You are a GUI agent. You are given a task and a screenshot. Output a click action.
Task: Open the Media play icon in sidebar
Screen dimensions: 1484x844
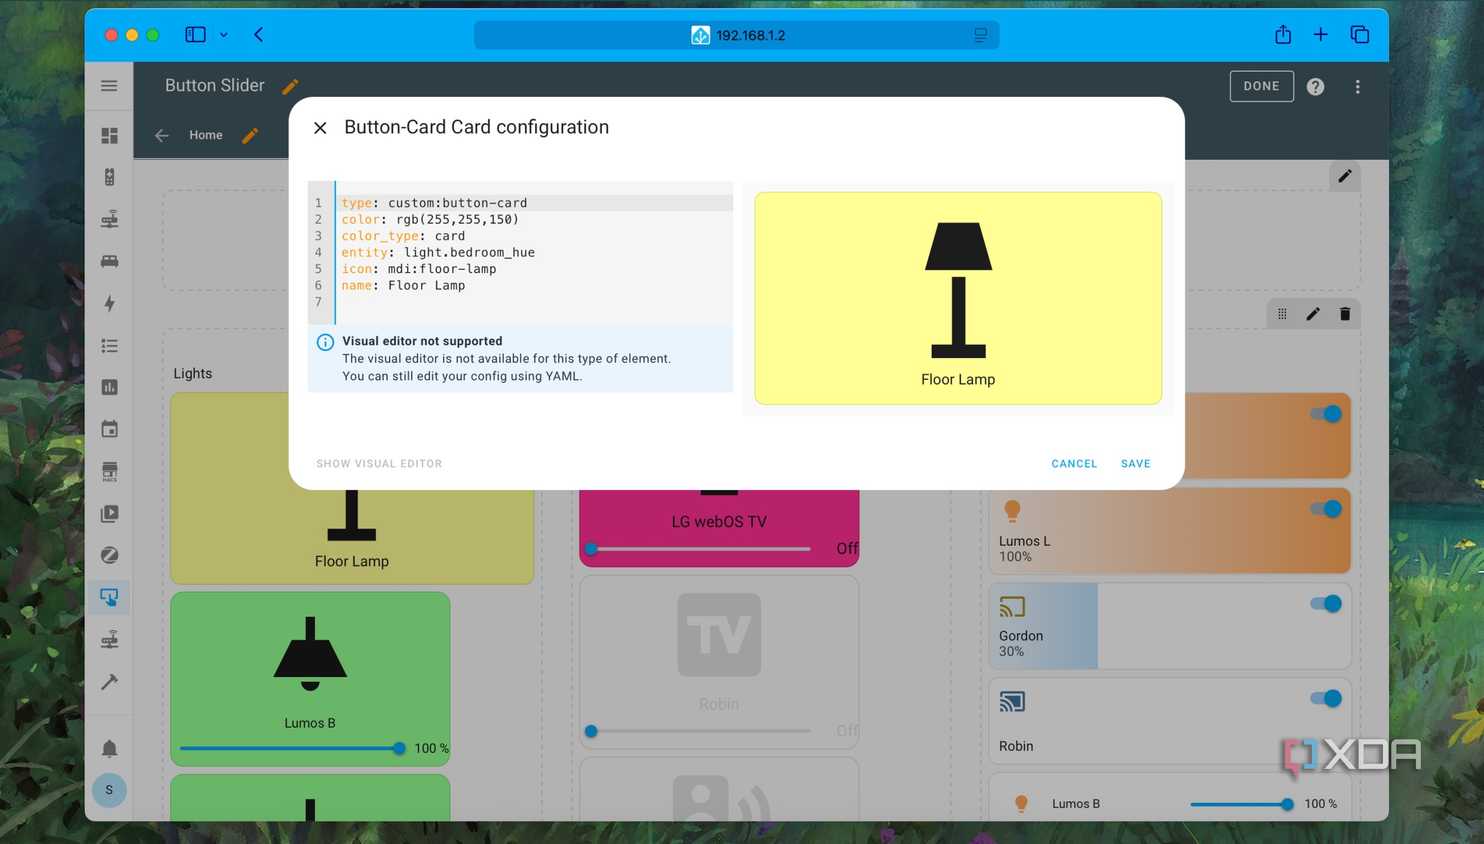point(109,513)
